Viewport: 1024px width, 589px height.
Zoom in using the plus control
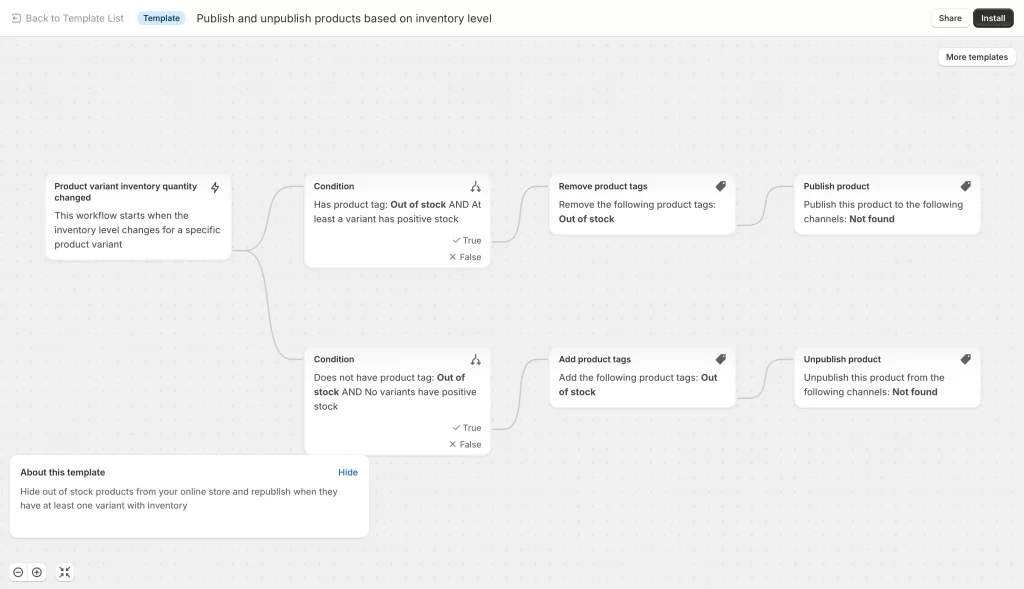37,572
